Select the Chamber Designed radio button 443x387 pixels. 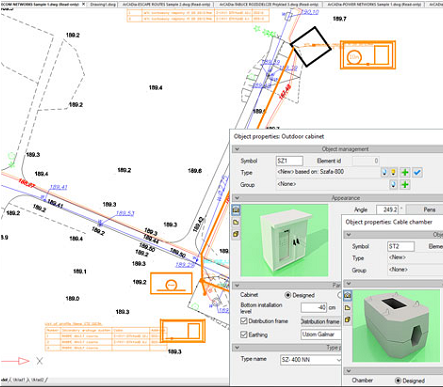(398, 380)
